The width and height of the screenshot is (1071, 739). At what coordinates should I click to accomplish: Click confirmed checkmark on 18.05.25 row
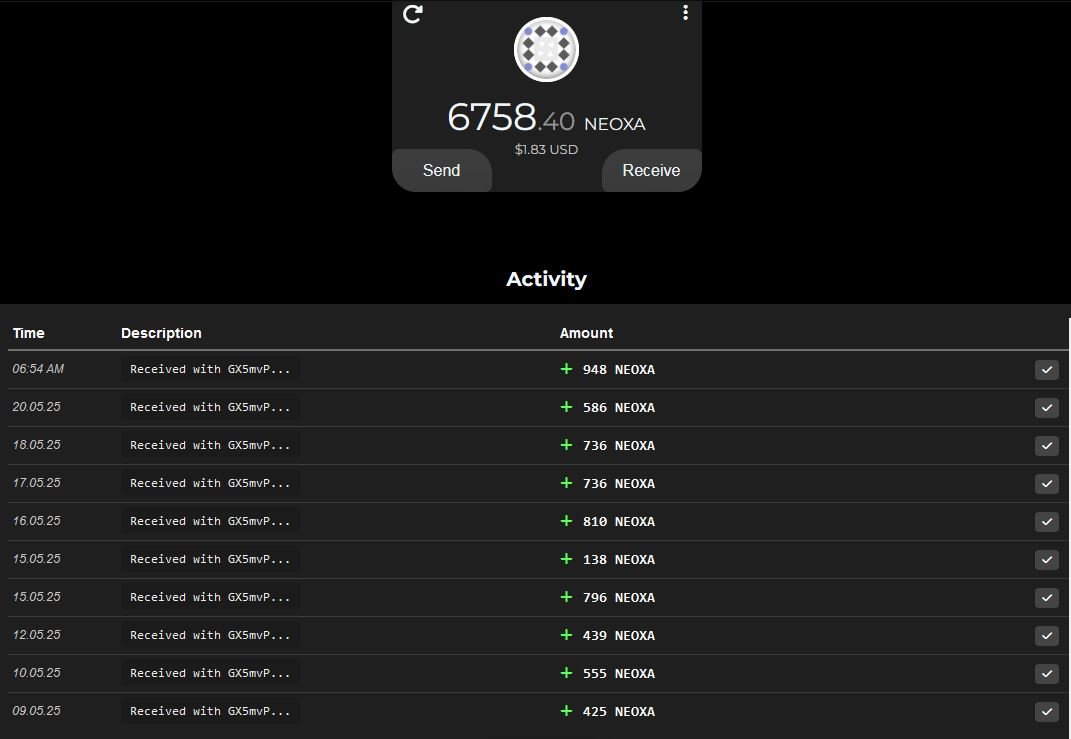(x=1046, y=446)
